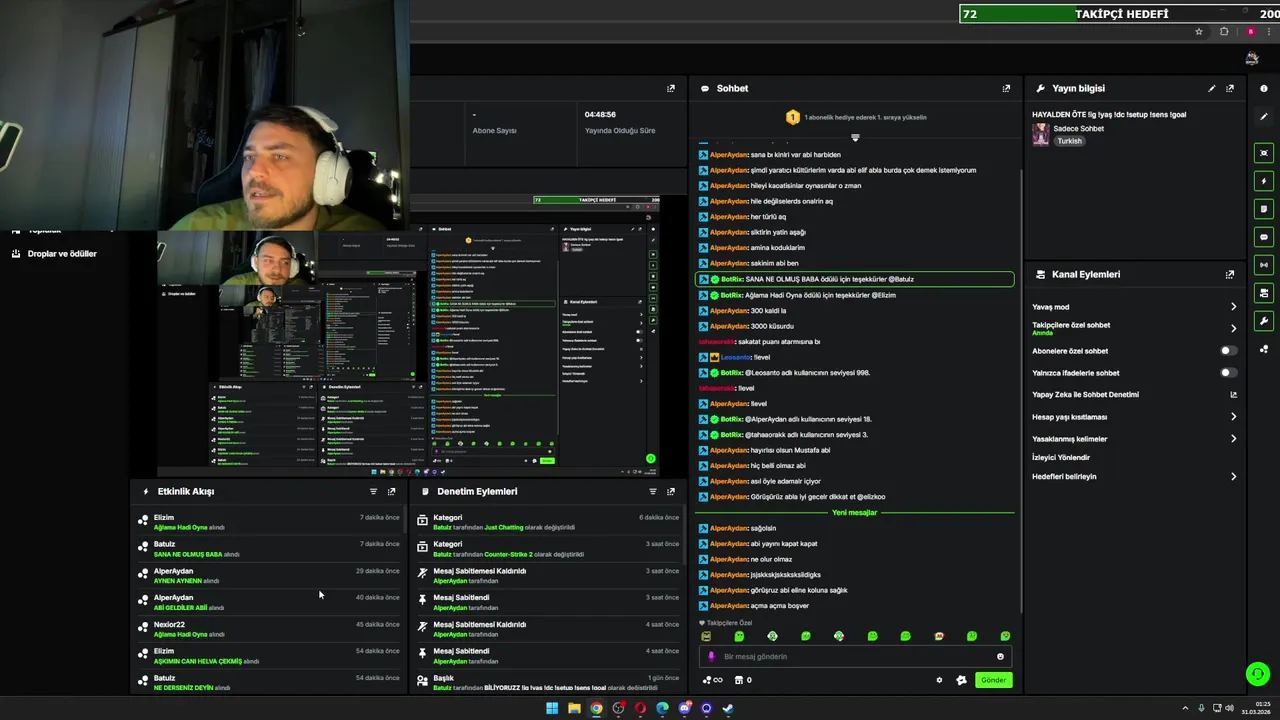Toggle the lightning activity feed sidebar icon

1264,181
